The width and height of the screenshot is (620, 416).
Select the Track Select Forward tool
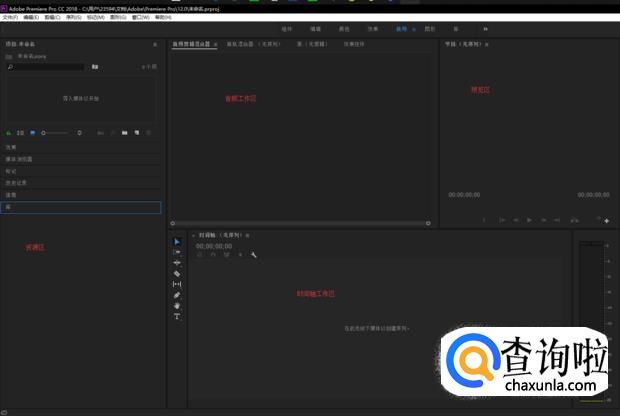[177, 252]
